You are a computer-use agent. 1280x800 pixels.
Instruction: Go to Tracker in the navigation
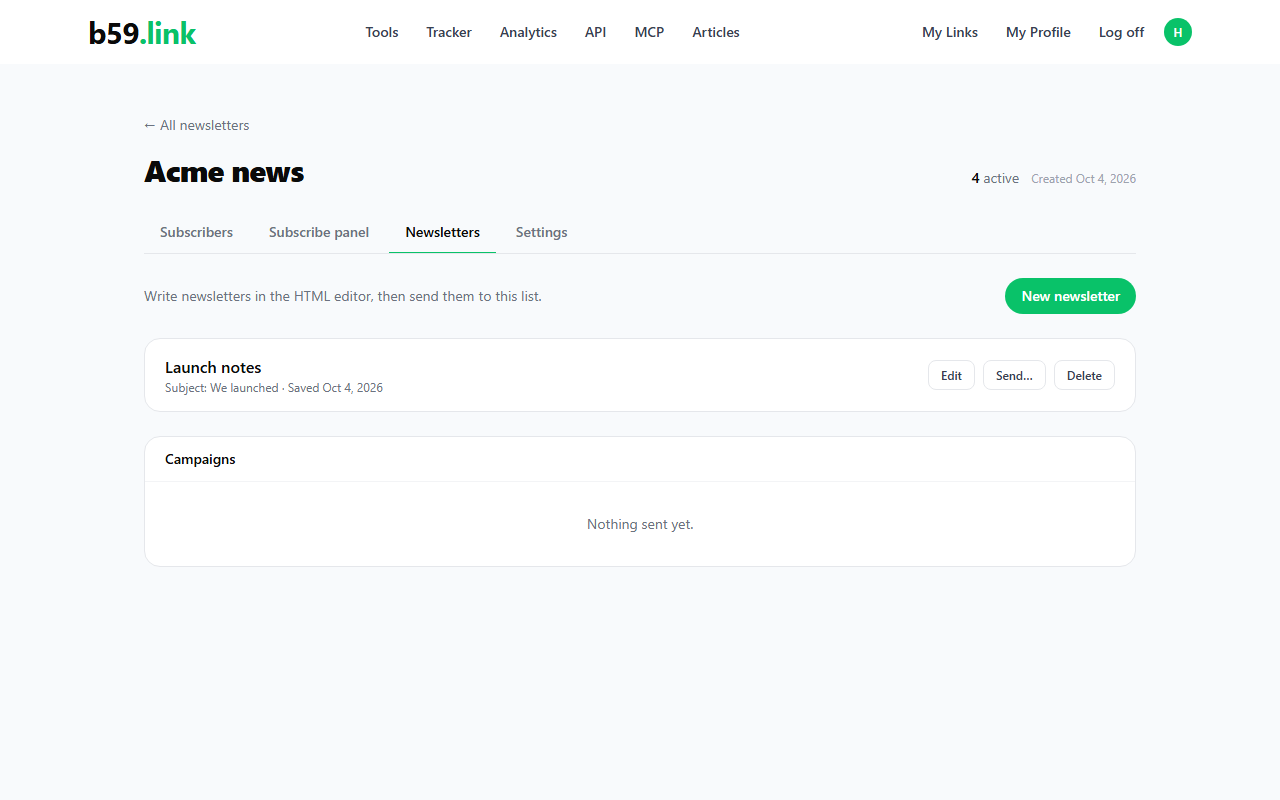[449, 32]
